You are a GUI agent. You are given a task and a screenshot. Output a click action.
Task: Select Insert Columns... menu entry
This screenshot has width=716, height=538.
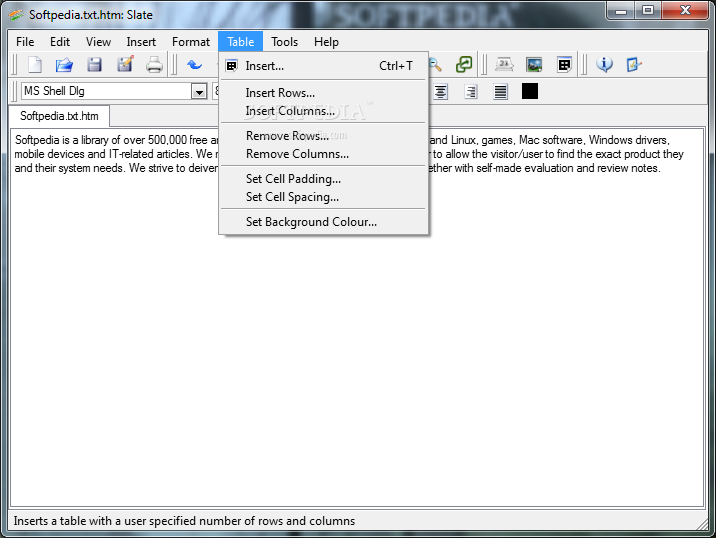[323, 111]
